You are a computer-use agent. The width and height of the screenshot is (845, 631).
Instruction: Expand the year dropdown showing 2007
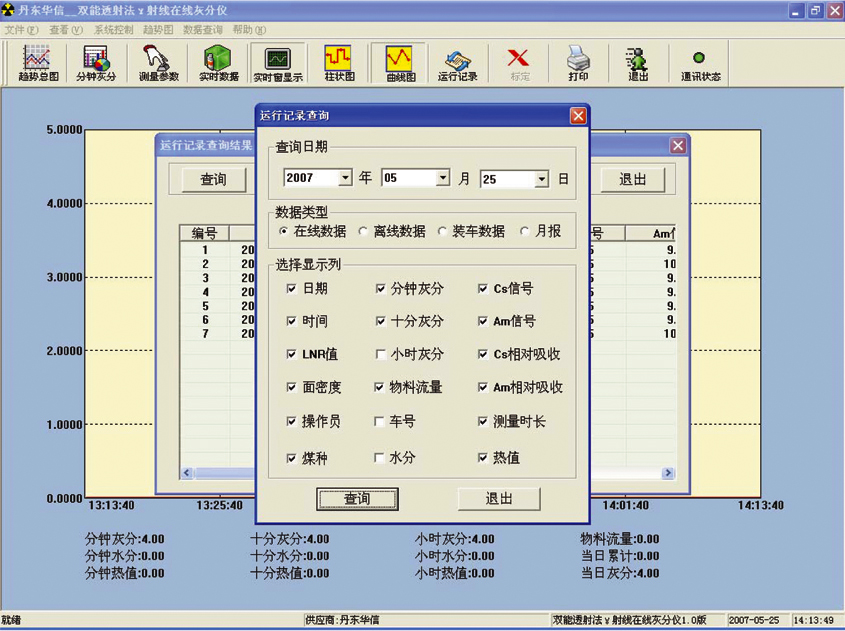[345, 177]
